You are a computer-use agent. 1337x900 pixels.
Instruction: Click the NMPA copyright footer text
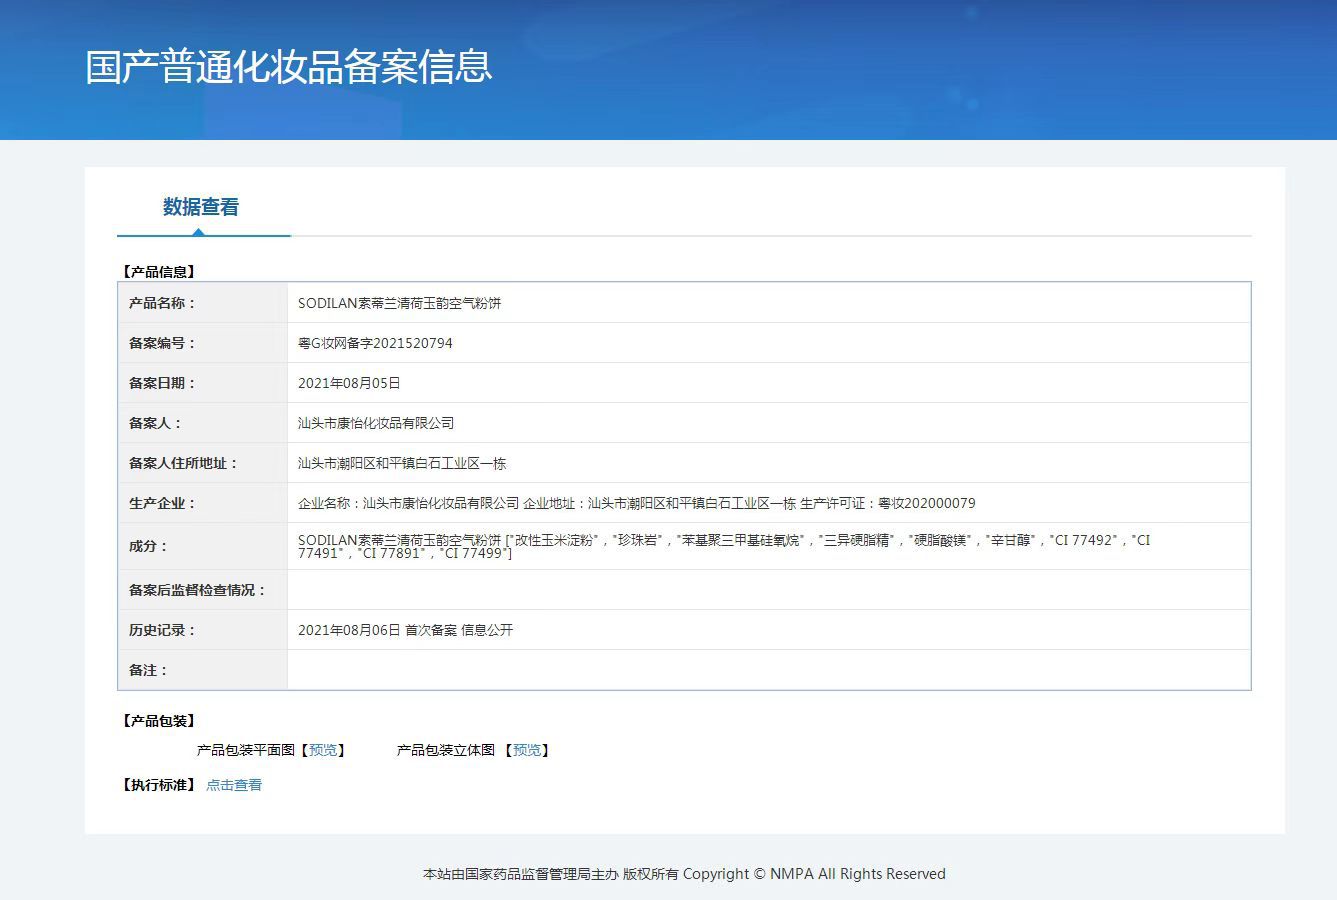pos(684,874)
